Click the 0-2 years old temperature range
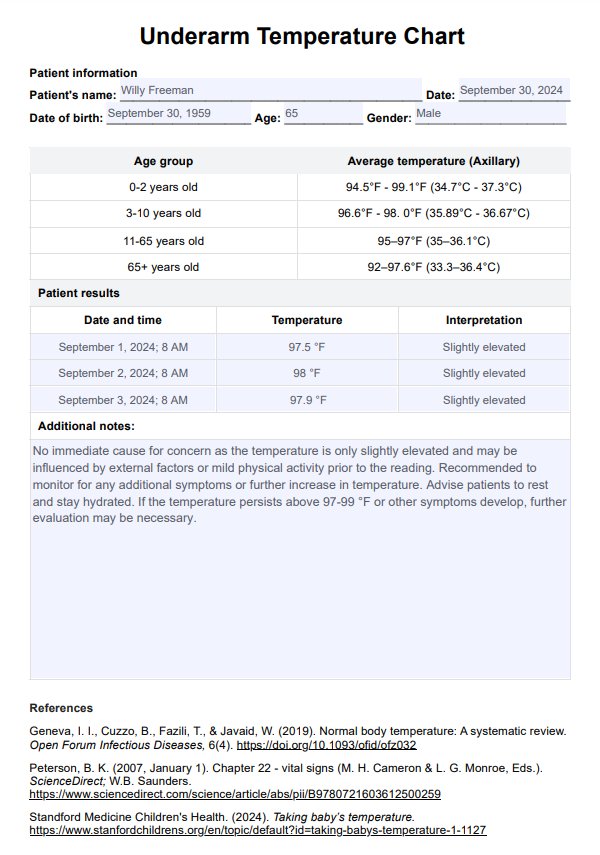The image size is (600, 855). click(433, 187)
